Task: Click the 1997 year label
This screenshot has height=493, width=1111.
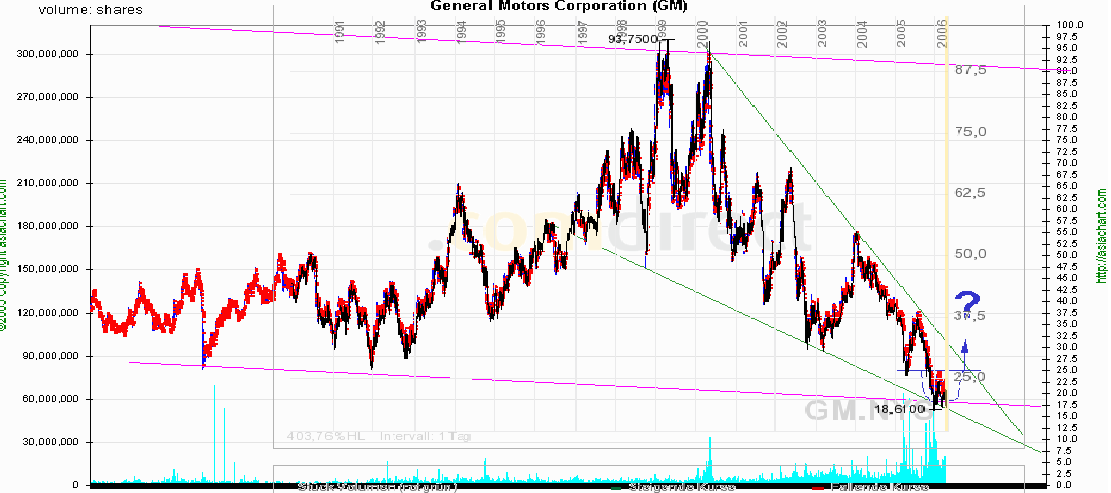Action: (x=582, y=31)
